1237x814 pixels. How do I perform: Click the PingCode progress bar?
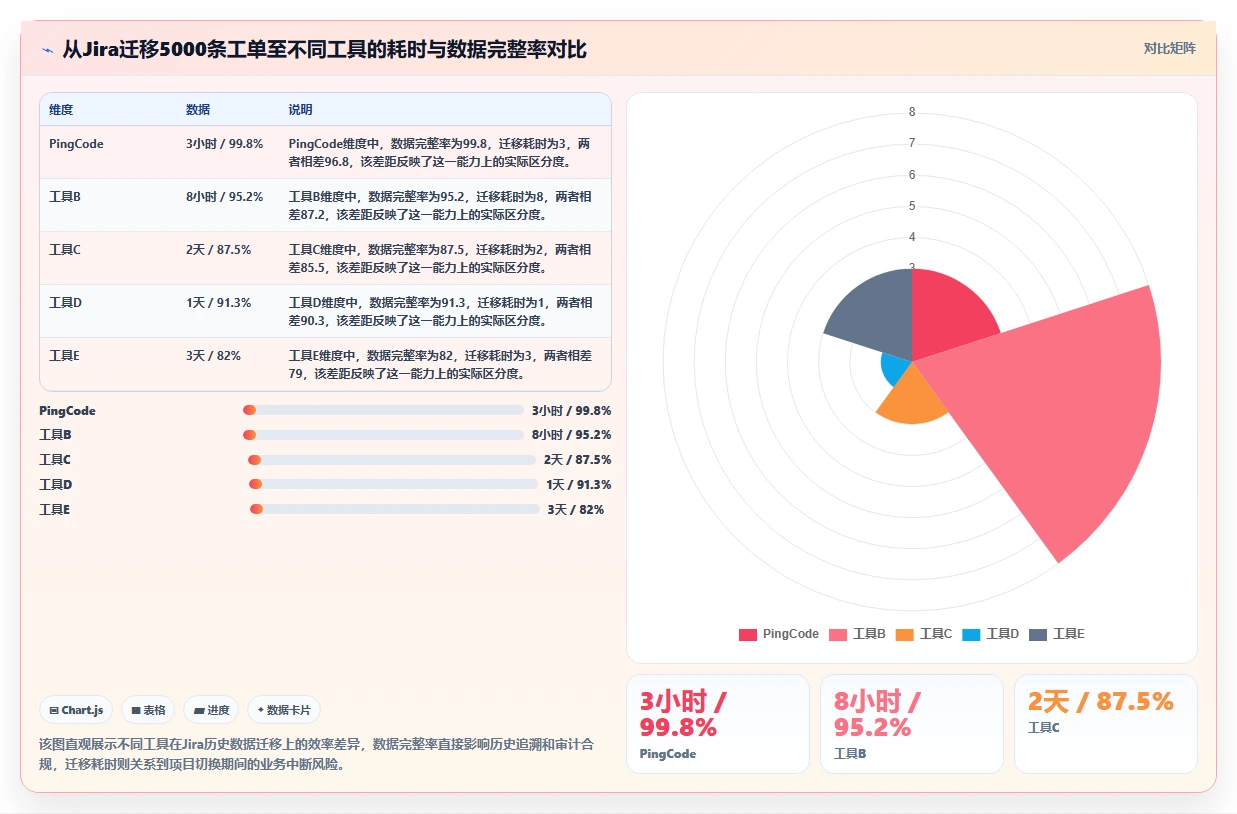383,410
